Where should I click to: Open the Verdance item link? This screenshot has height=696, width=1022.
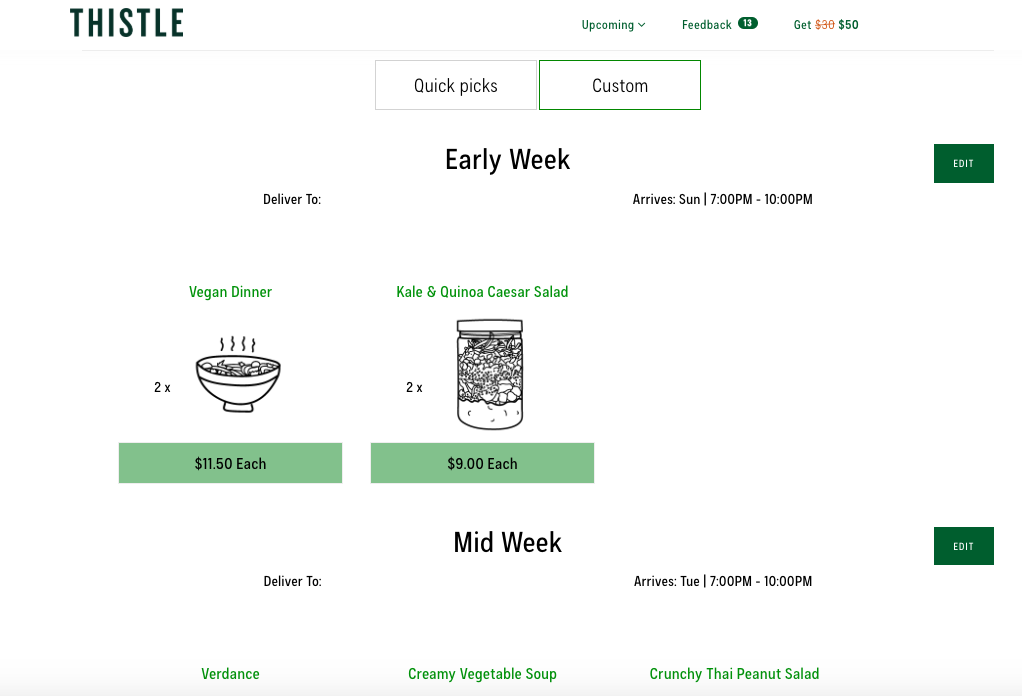pyautogui.click(x=230, y=674)
